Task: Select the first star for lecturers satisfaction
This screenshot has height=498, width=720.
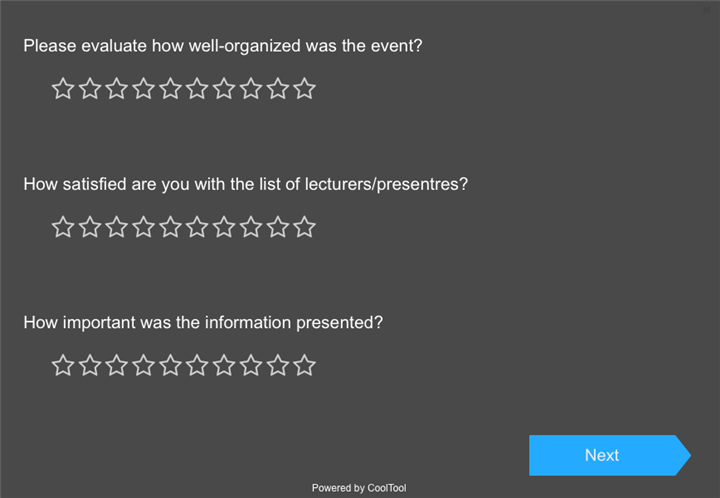Action: point(63,227)
